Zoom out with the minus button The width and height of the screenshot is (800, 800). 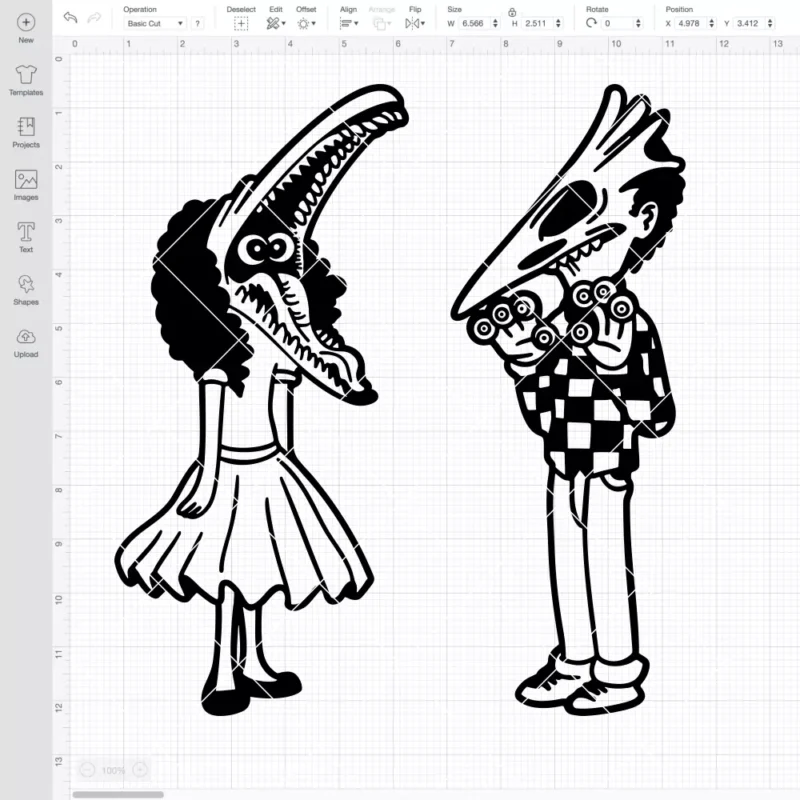point(87,769)
